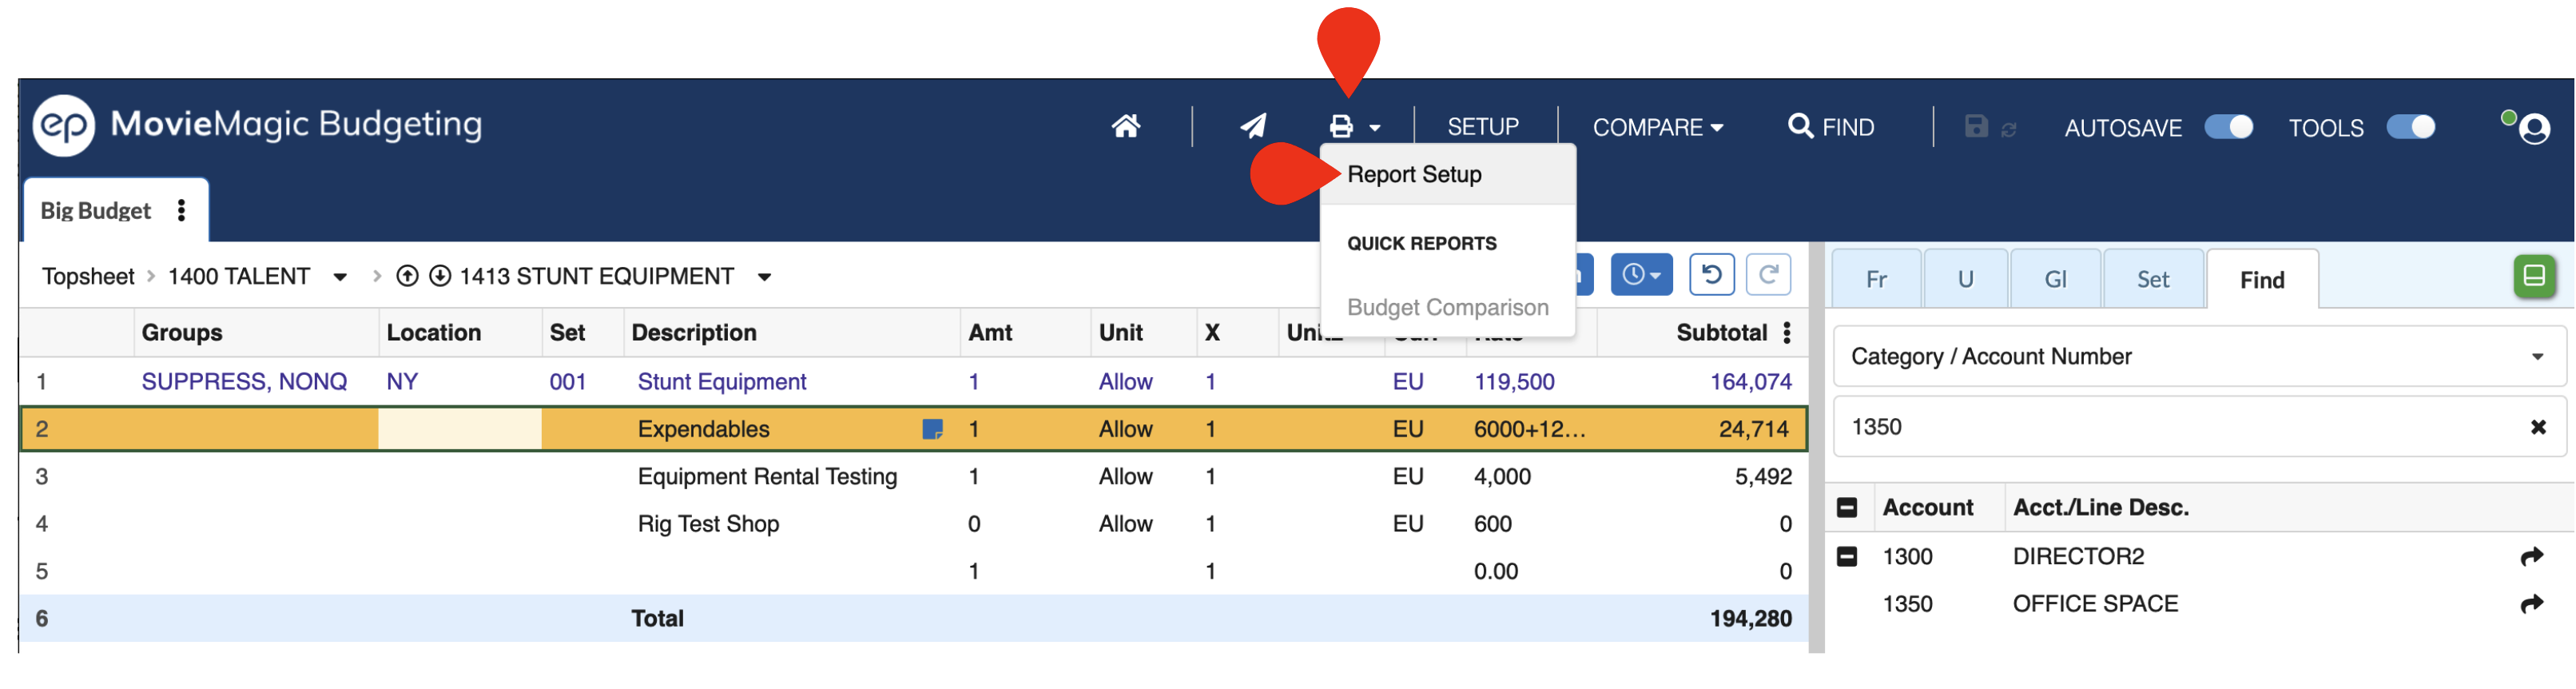Open the SETUP menu
This screenshot has width=2576, height=689.
(x=1483, y=128)
